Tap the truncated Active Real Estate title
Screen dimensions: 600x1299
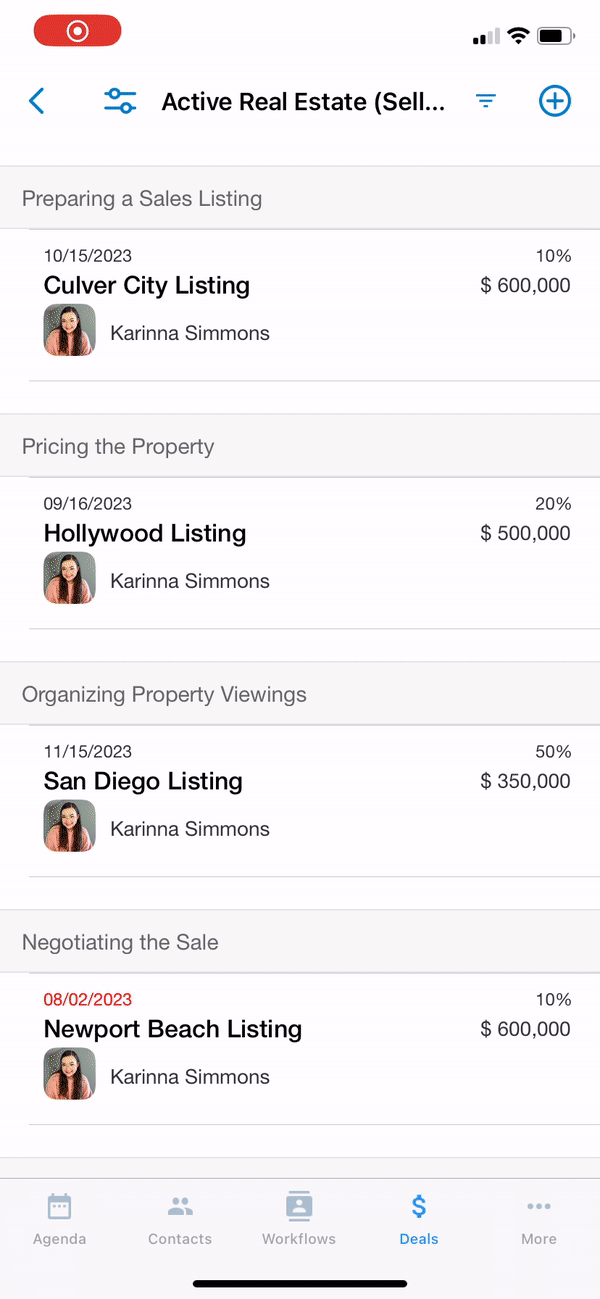coord(305,101)
